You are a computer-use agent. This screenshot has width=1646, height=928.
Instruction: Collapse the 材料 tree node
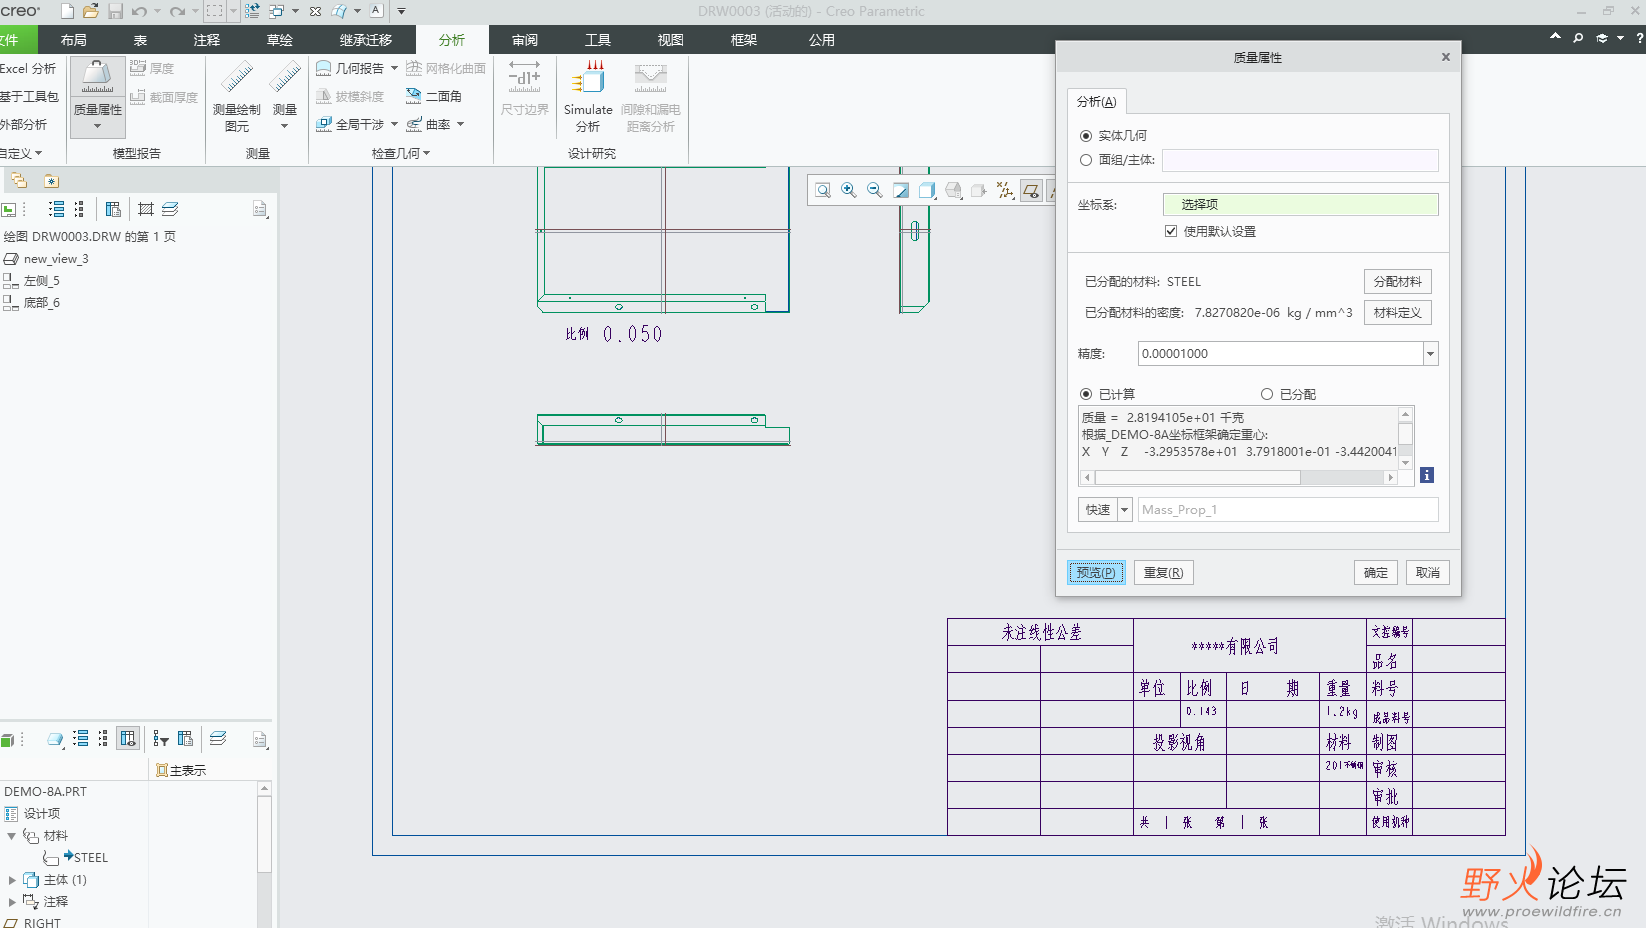(x=11, y=836)
